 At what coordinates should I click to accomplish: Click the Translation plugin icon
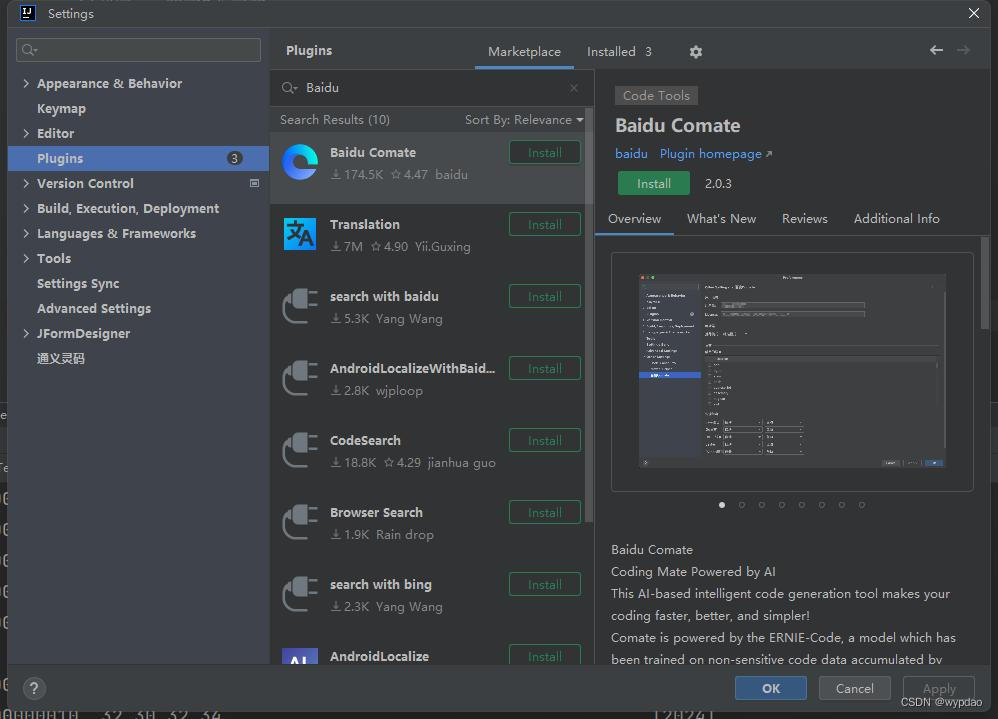[x=300, y=234]
